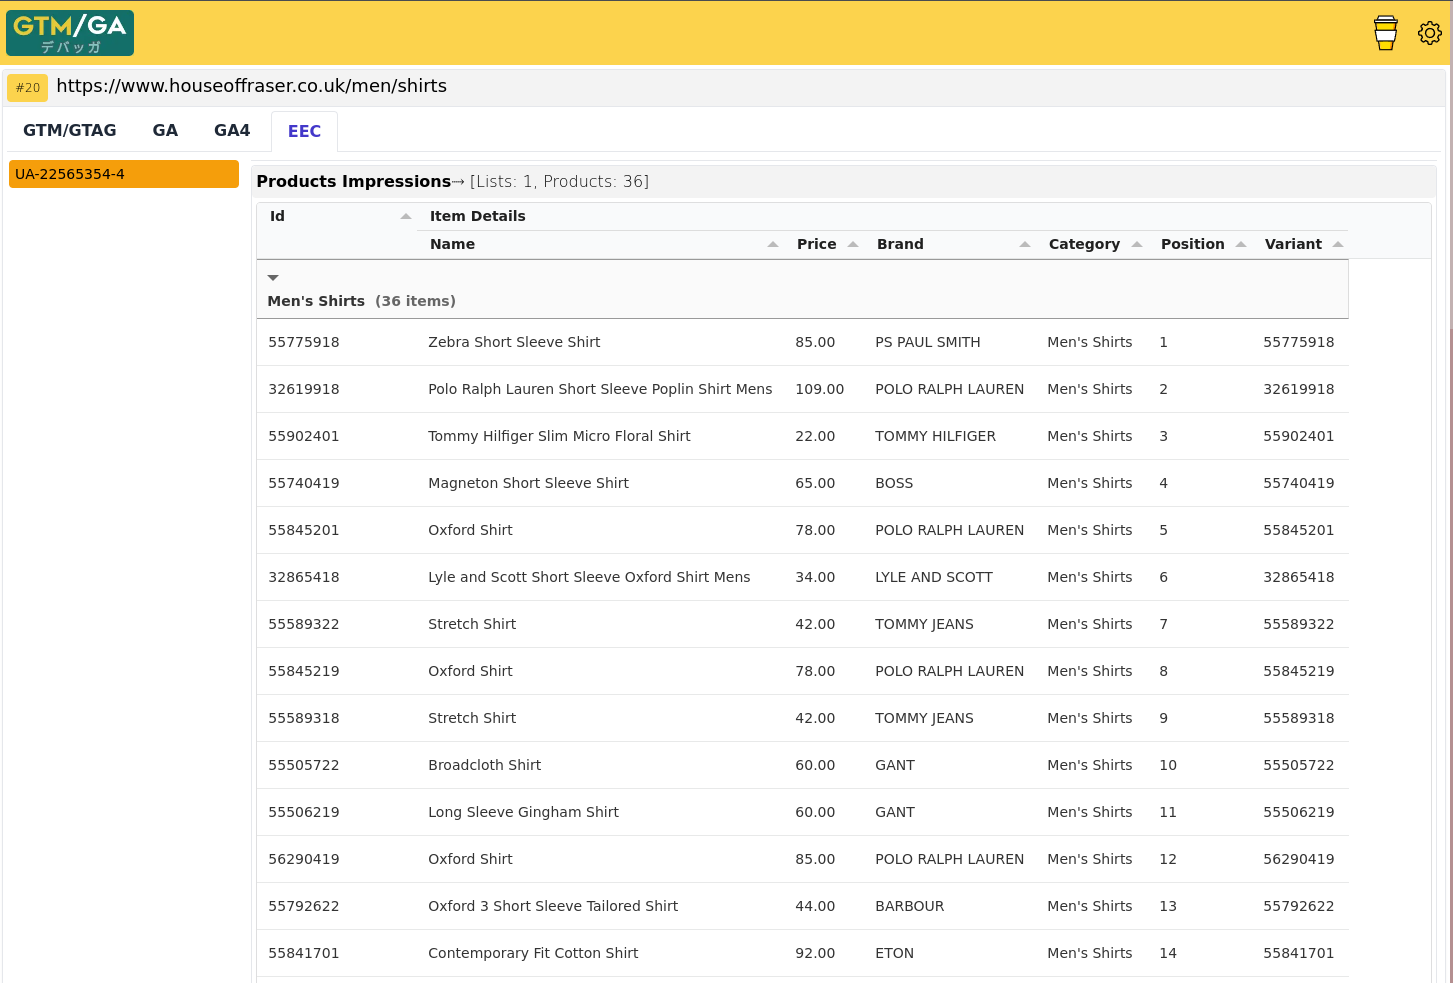Screen dimensions: 1453x983
Task: Select Magneton Short Sleeve Shirt name
Action: tap(528, 483)
